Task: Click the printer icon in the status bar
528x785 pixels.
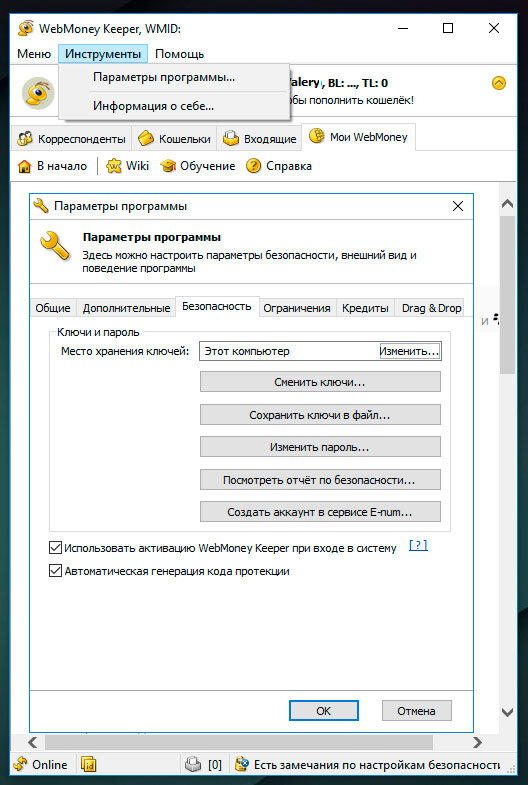Action: pos(193,764)
